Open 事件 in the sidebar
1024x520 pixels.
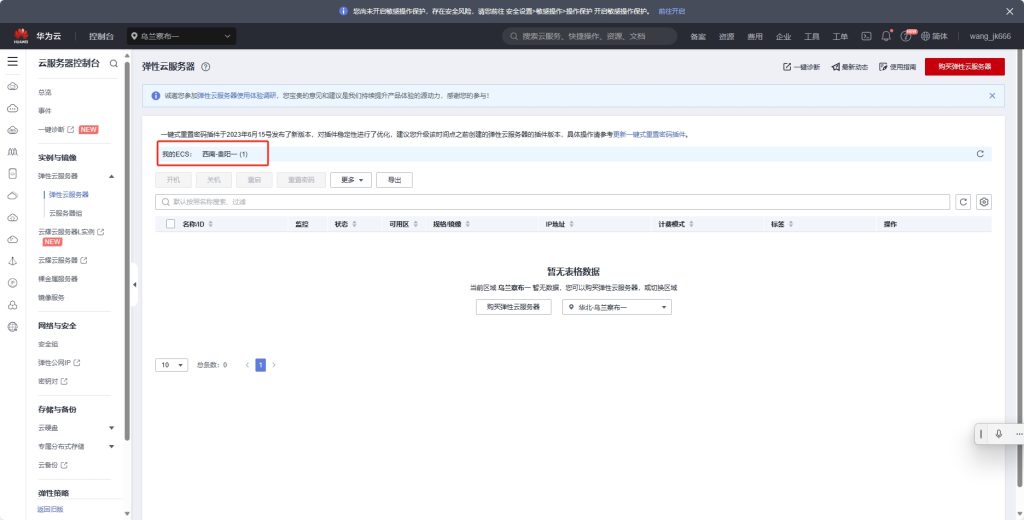point(44,111)
